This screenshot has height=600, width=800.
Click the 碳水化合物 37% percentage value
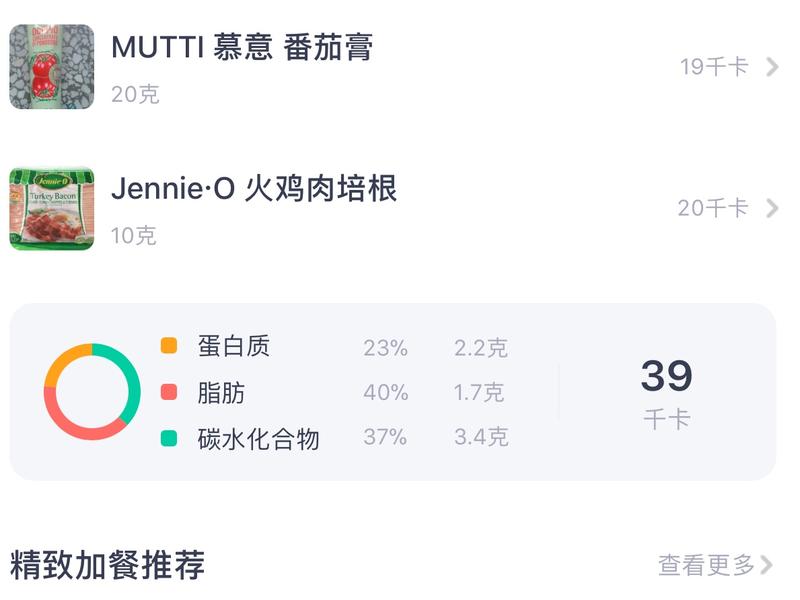pyautogui.click(x=388, y=437)
